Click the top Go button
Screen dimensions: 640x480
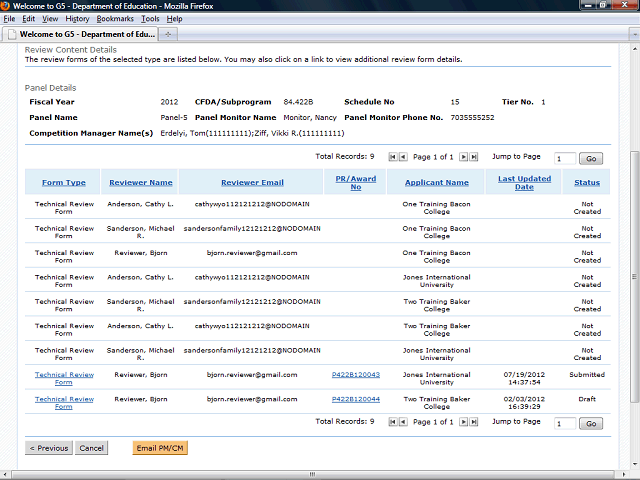pos(591,158)
